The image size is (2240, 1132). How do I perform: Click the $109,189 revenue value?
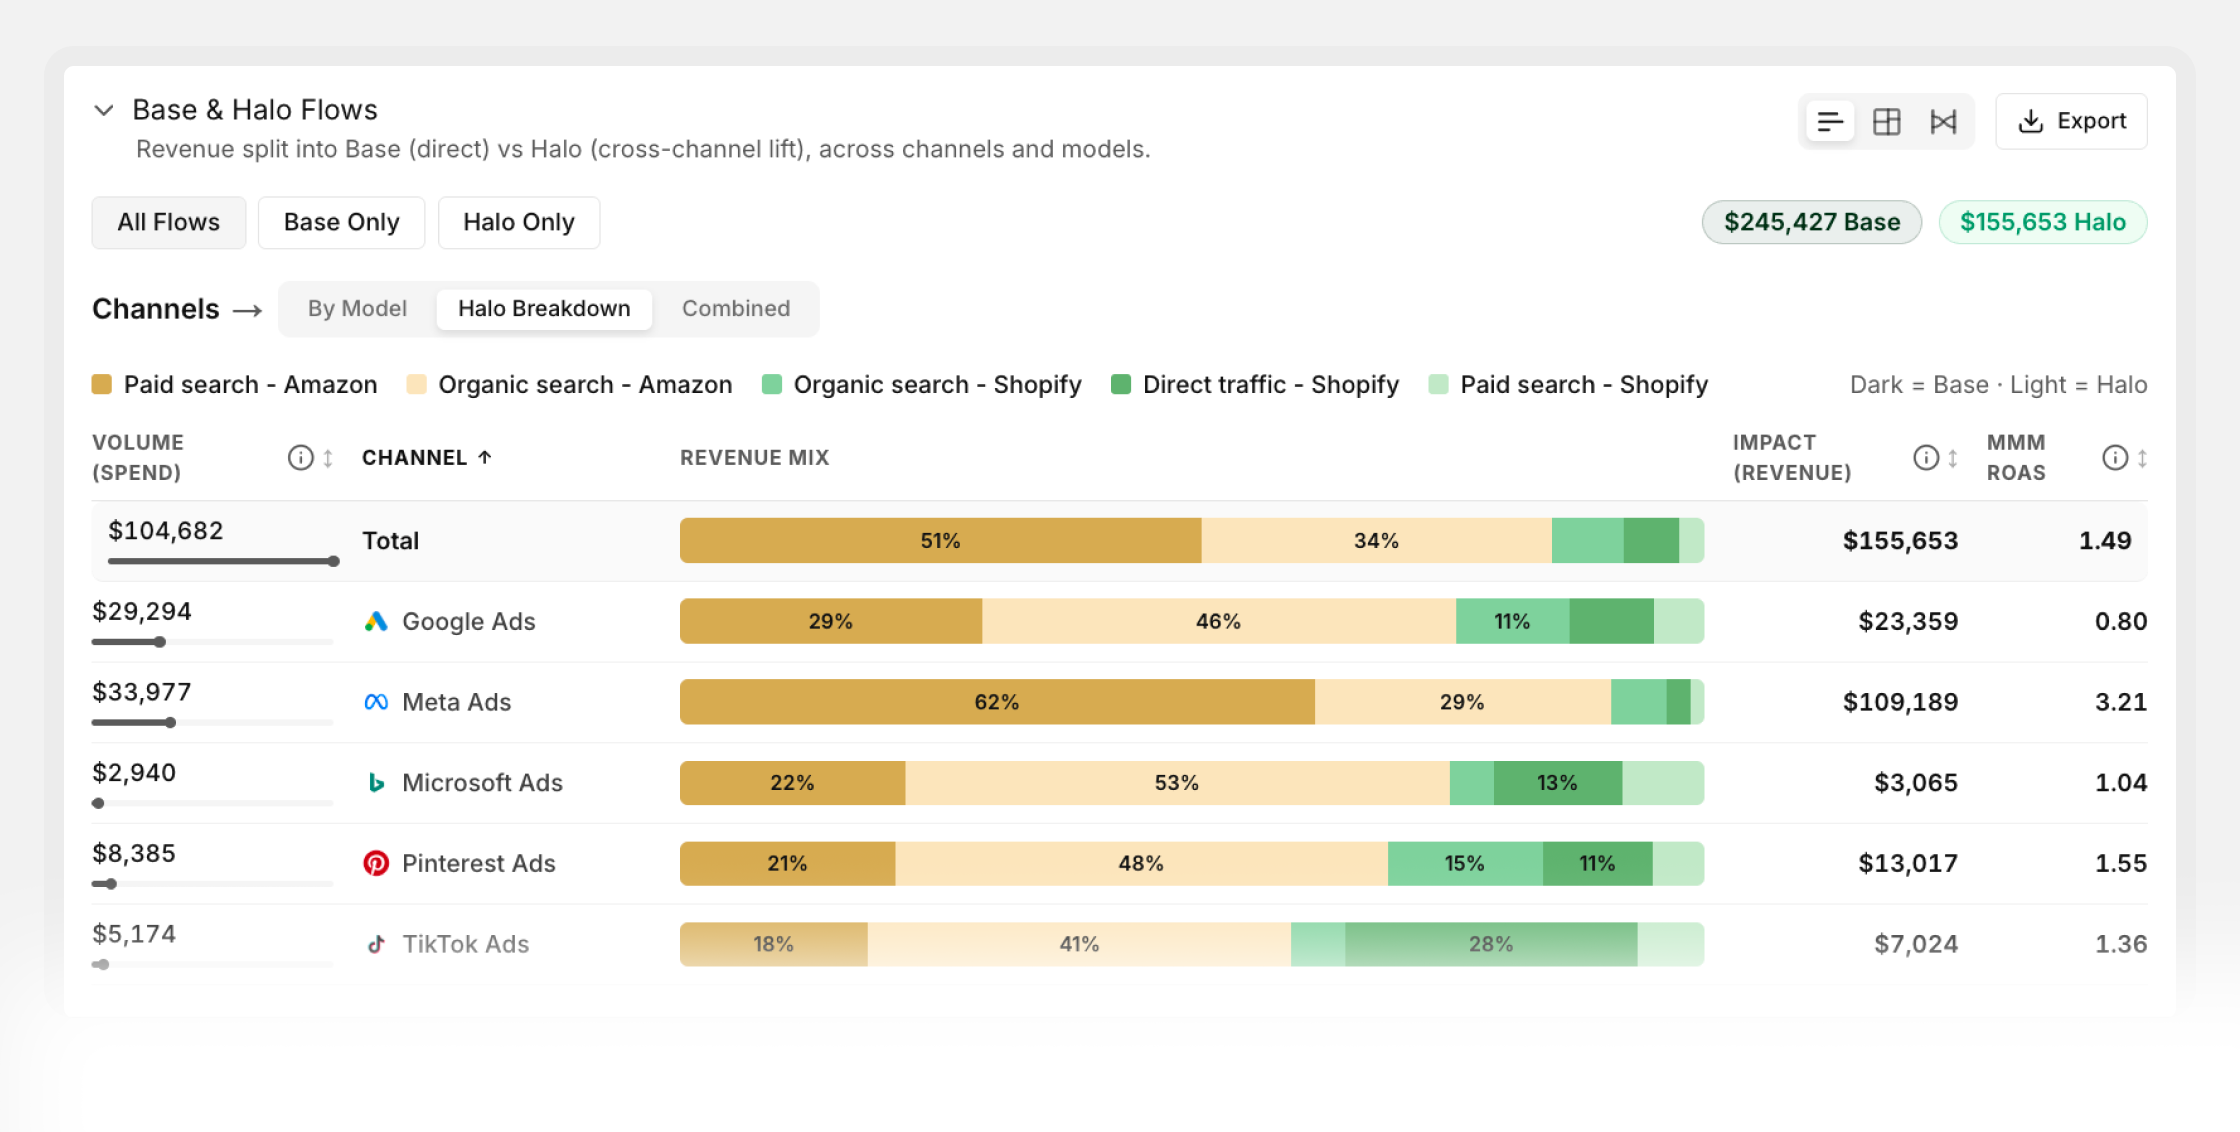(x=1901, y=703)
